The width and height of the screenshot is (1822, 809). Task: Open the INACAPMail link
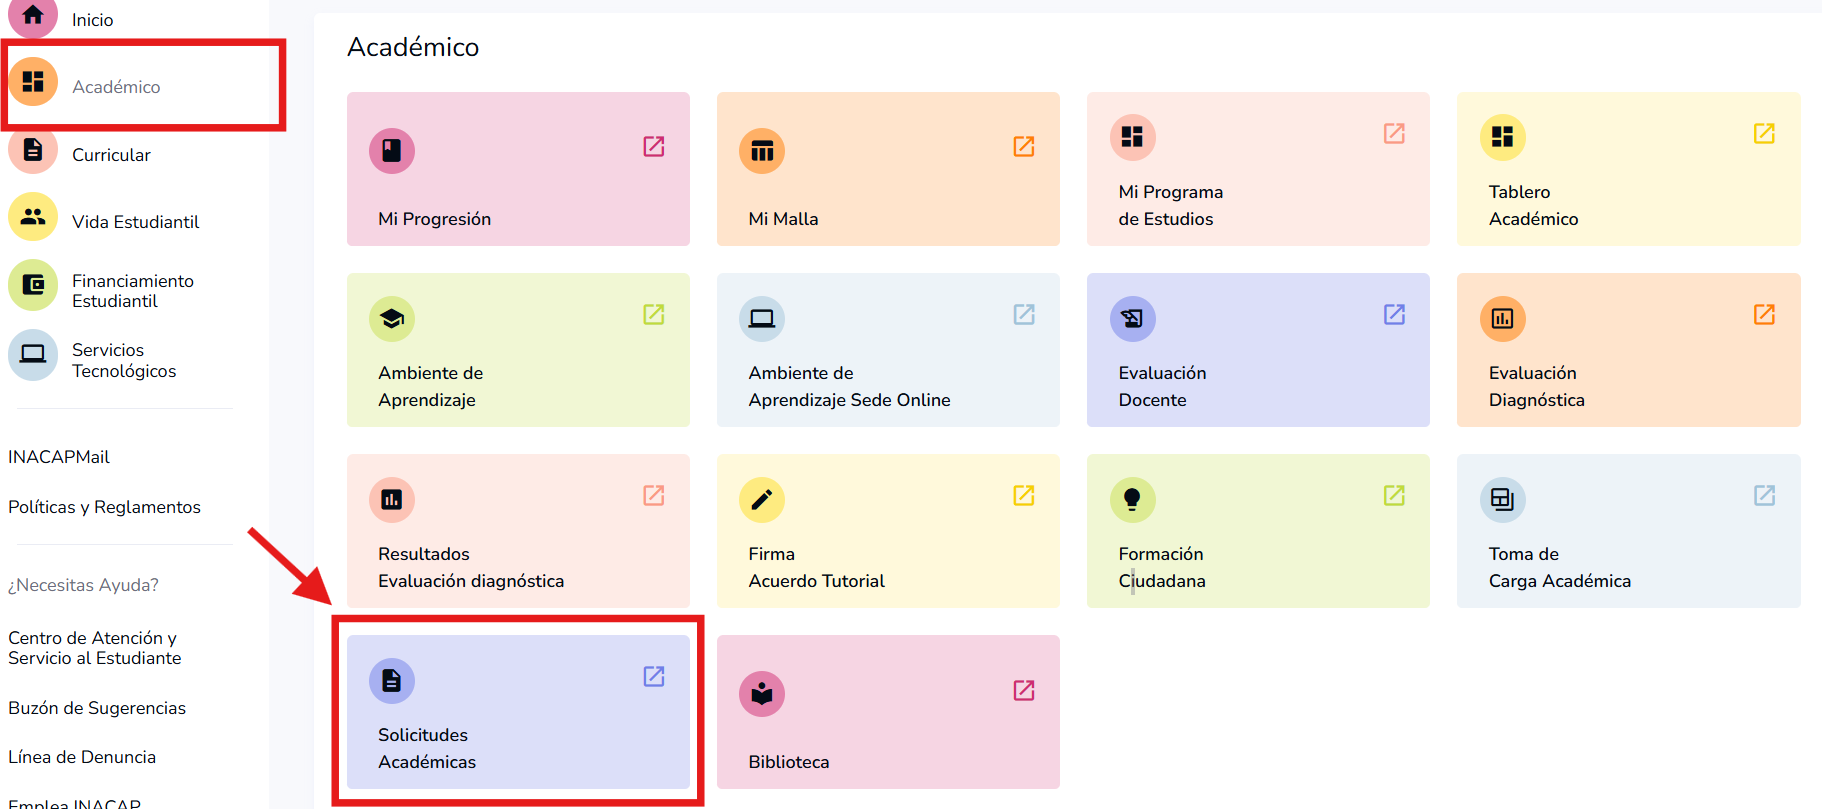point(59,457)
